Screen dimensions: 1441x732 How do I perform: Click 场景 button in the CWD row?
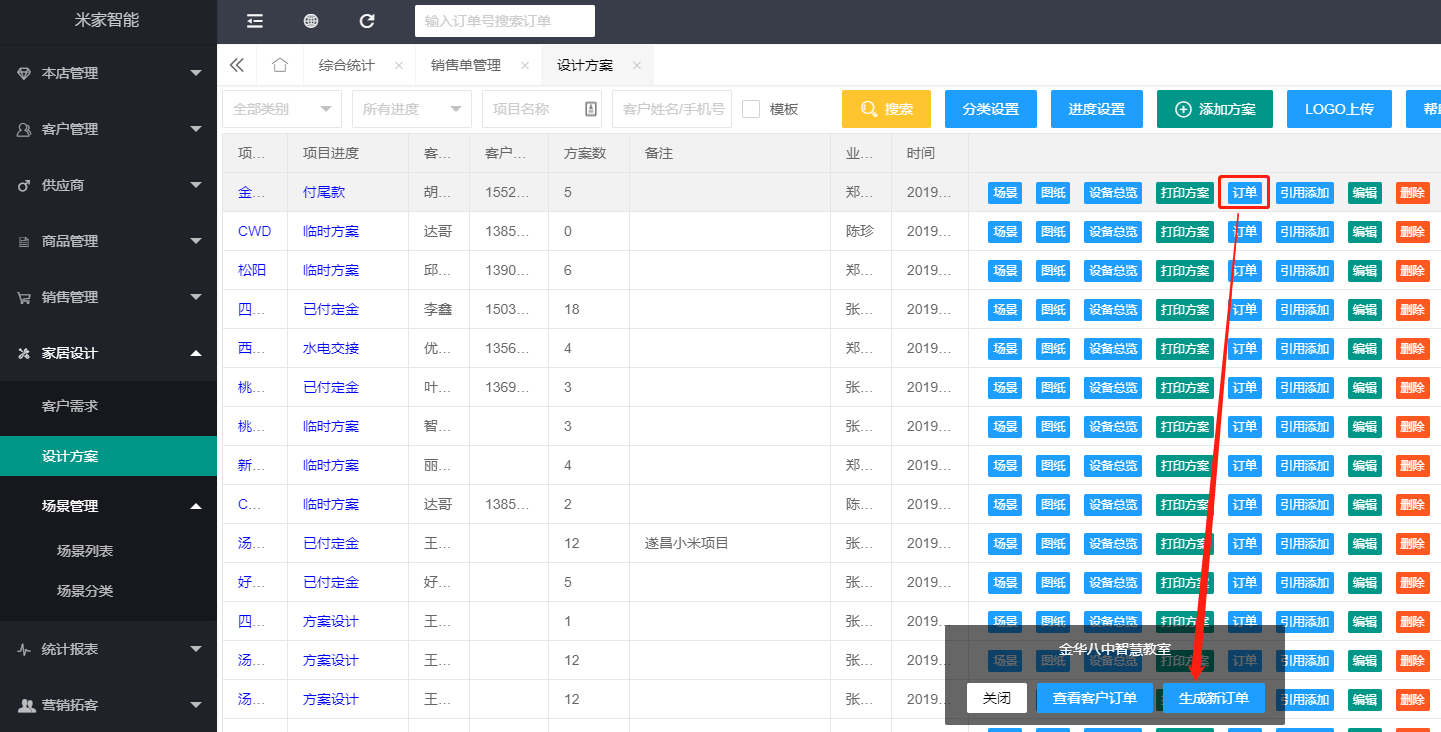1005,232
